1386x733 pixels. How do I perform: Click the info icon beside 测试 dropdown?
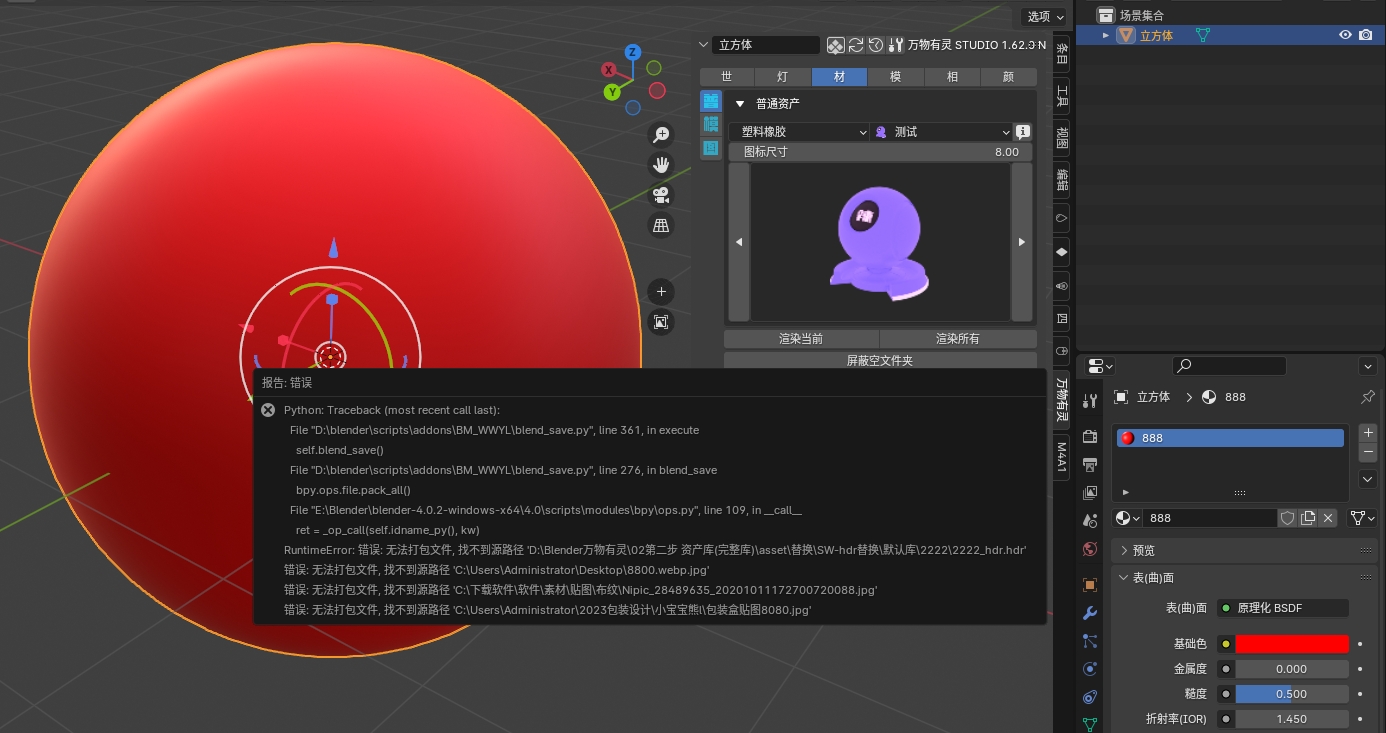[x=1023, y=132]
